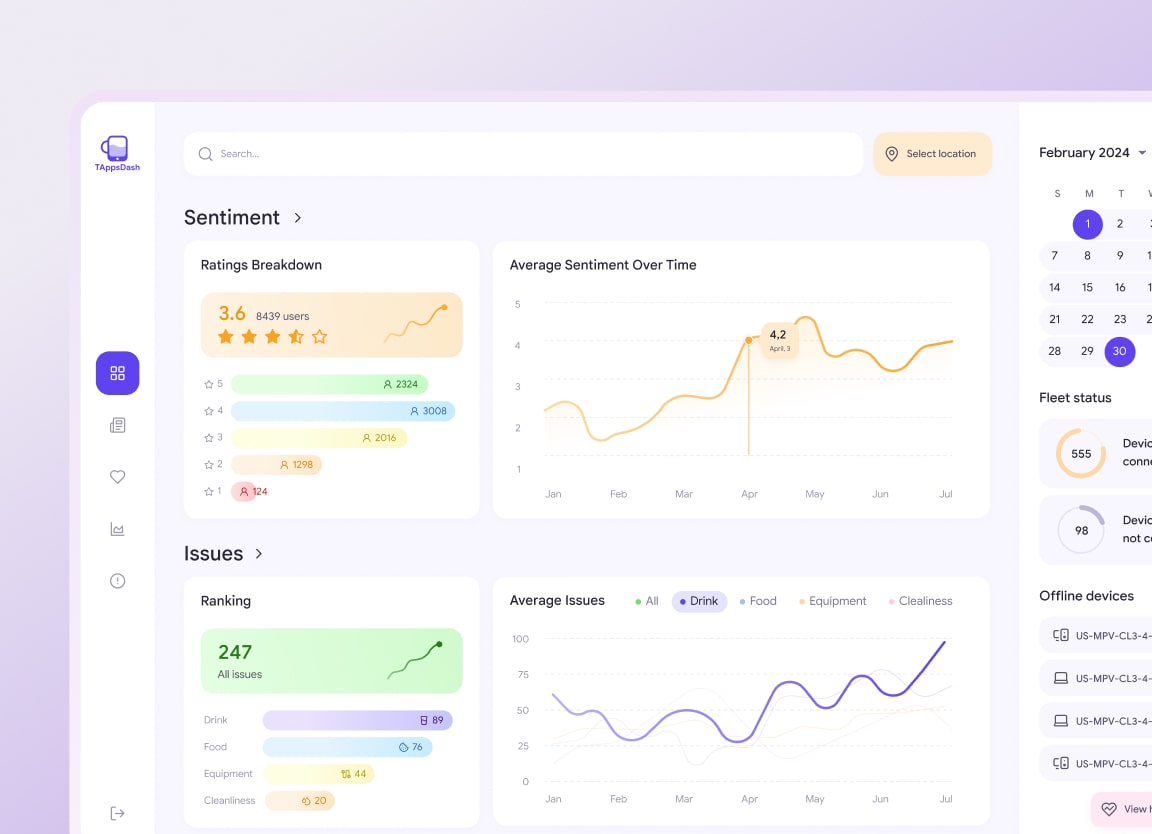Click the Average Sentiment Over Time title
The width and height of the screenshot is (1152, 834).
603,265
